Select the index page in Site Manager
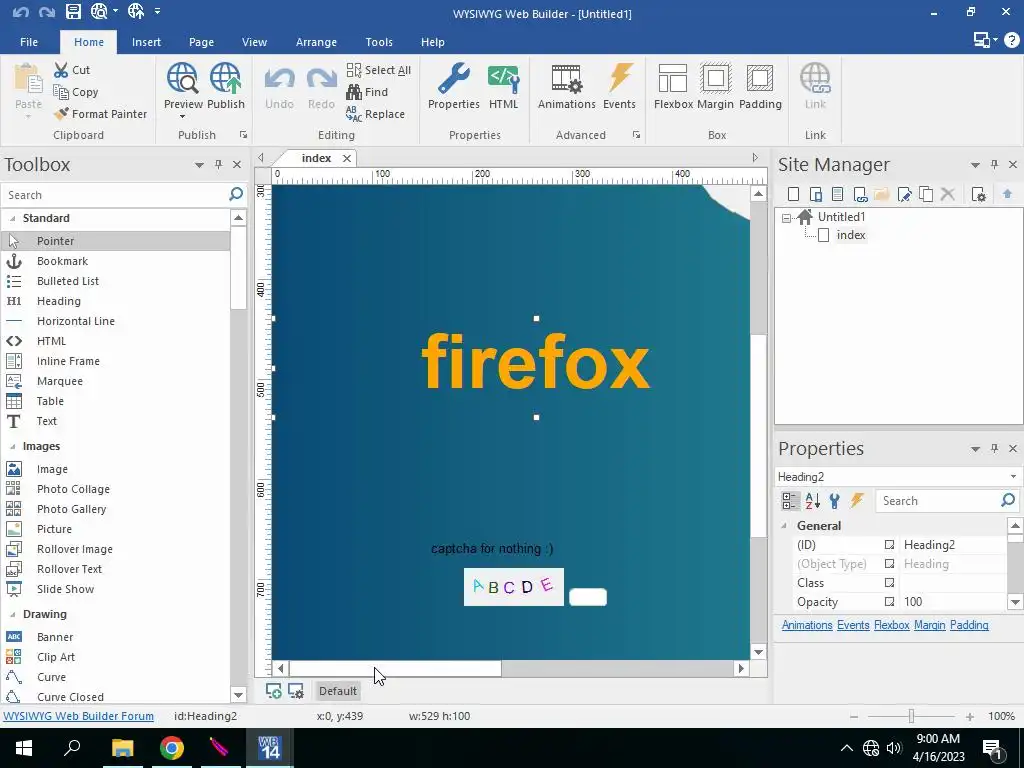The height and width of the screenshot is (768, 1024). (850, 235)
